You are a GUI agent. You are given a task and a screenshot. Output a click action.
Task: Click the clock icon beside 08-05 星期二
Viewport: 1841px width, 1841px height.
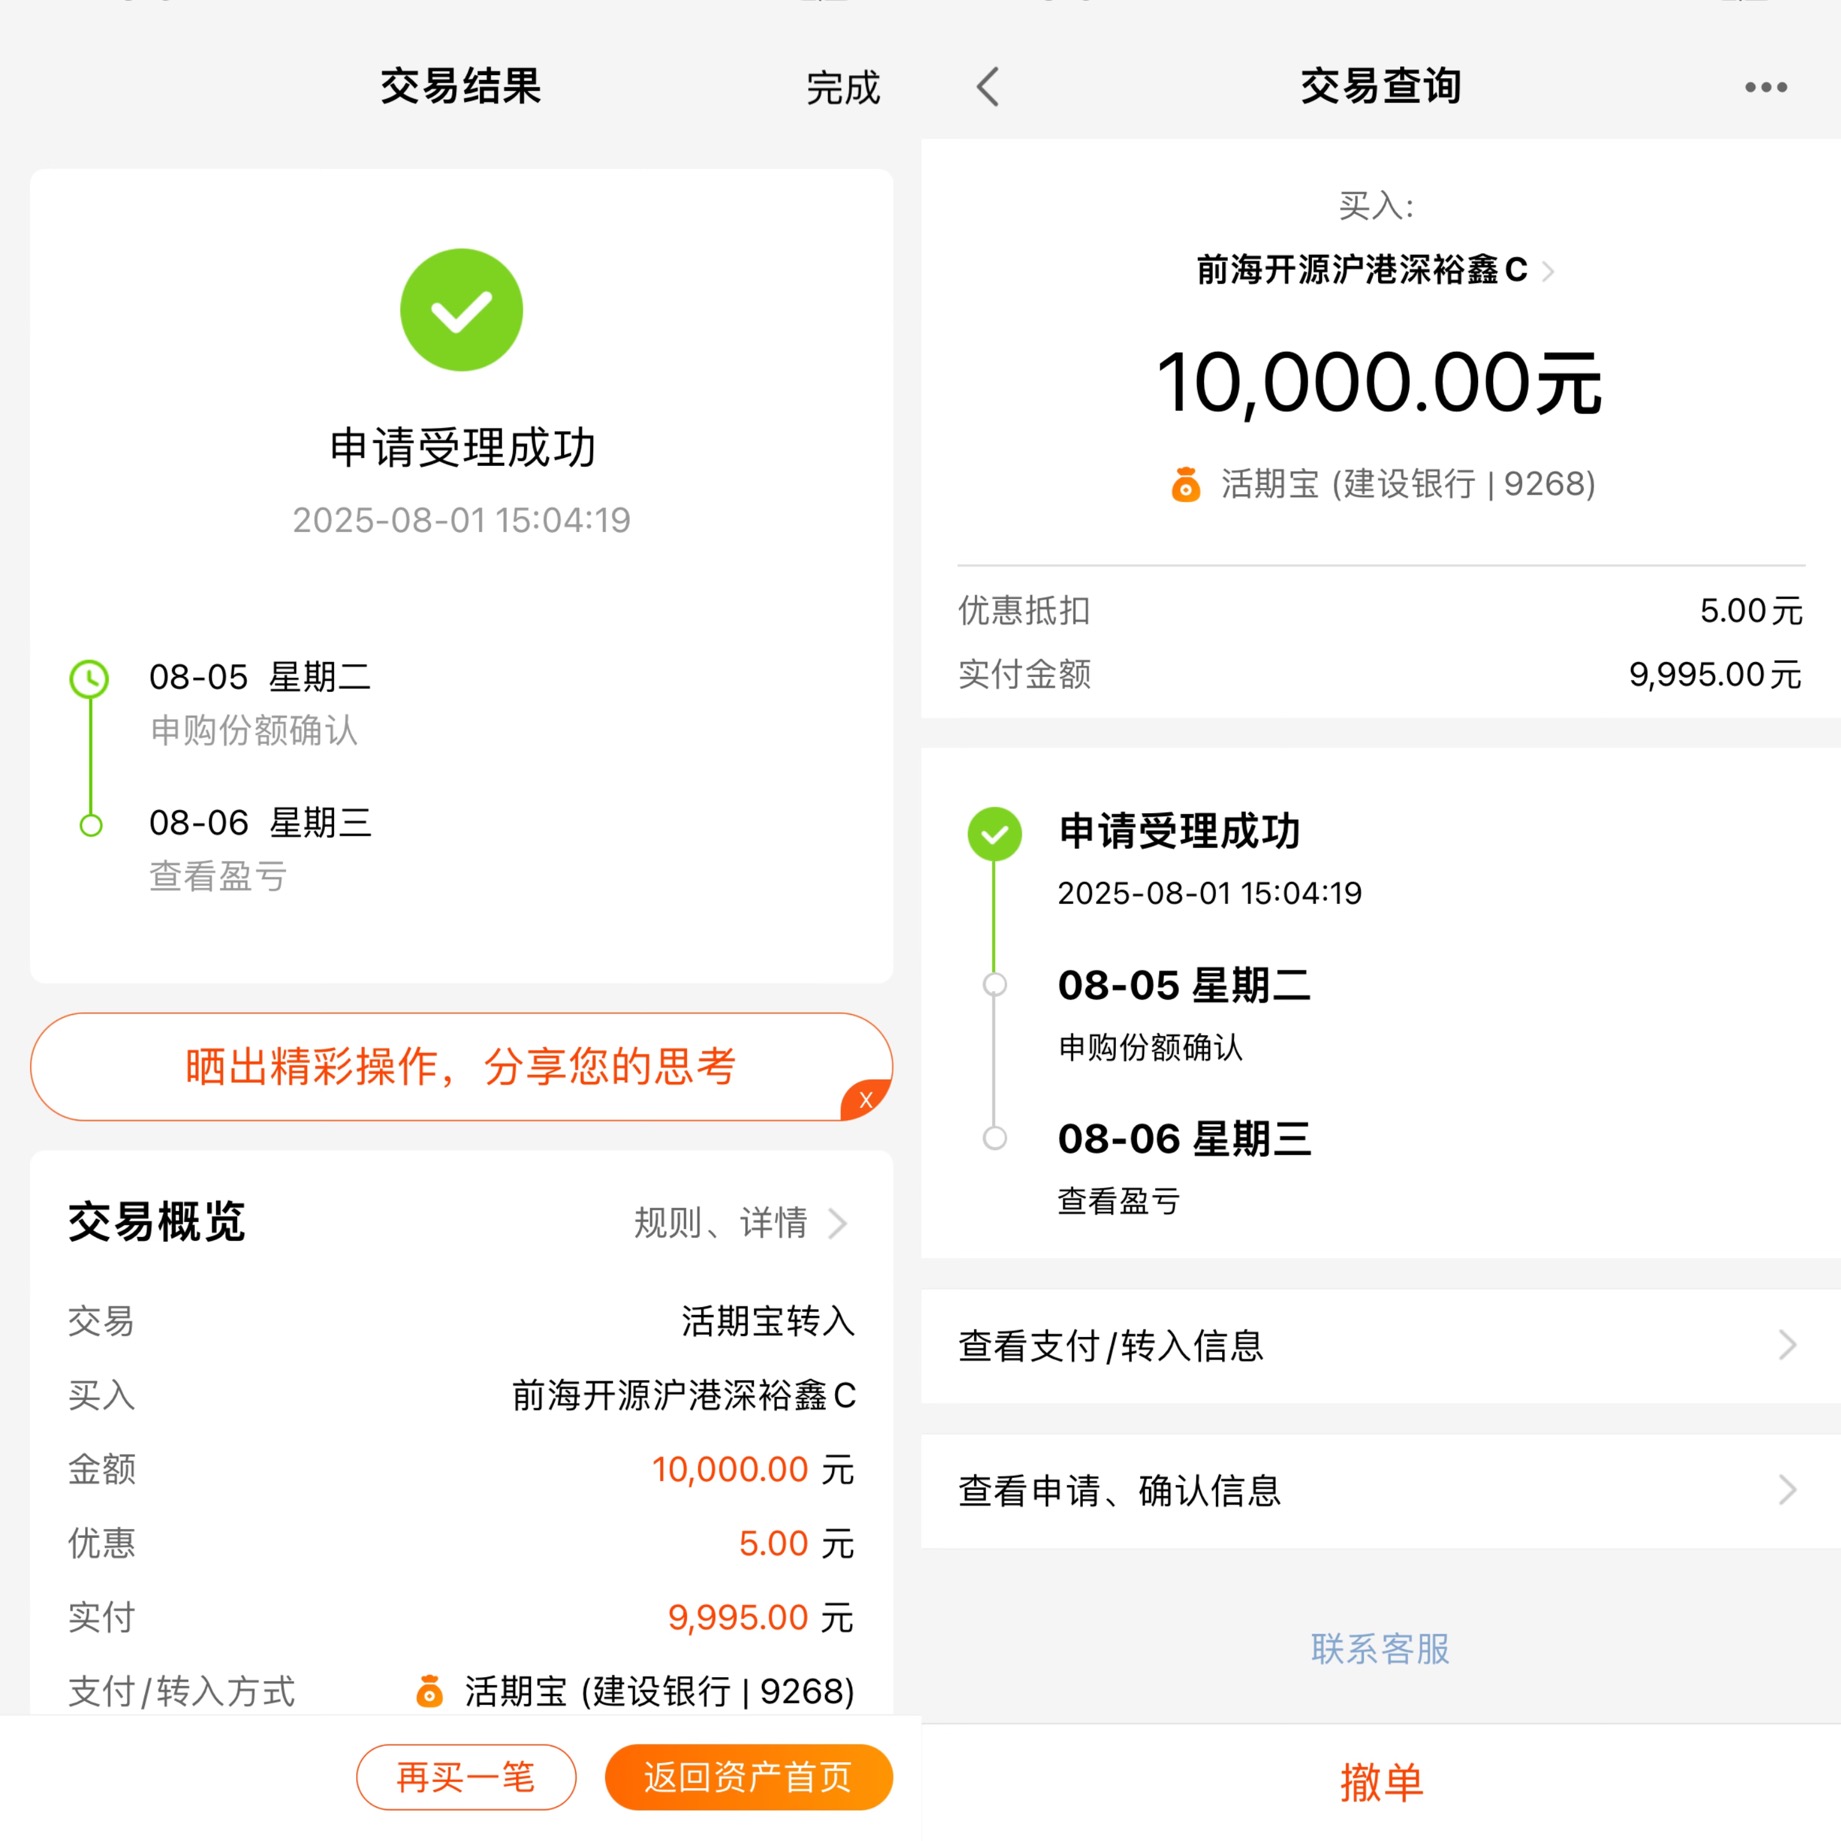[x=90, y=679]
